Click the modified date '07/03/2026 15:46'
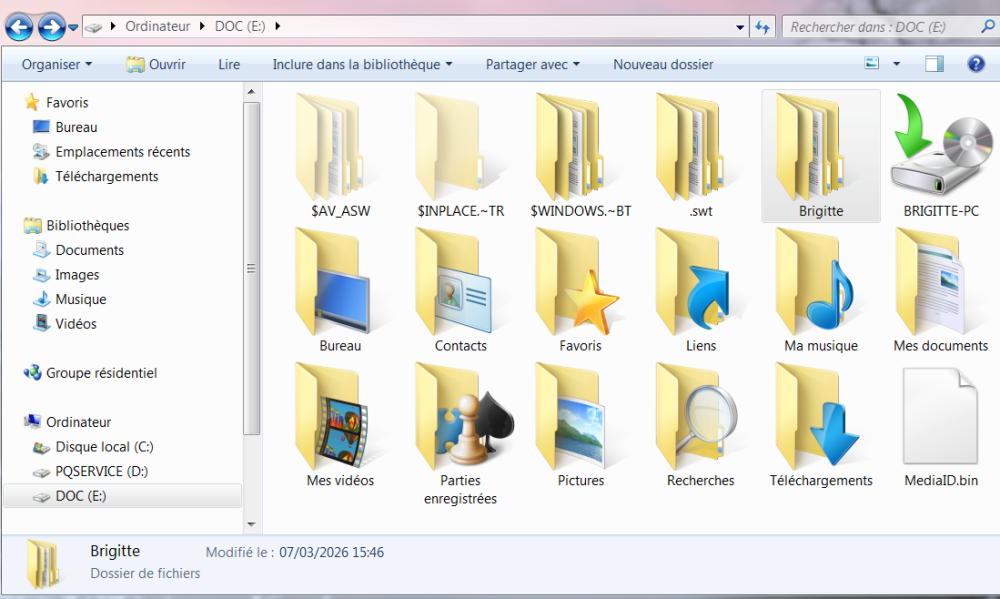Image resolution: width=1000 pixels, height=599 pixels. [x=332, y=552]
